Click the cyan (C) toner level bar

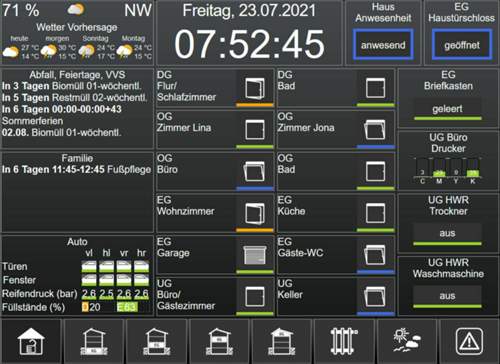tap(422, 167)
